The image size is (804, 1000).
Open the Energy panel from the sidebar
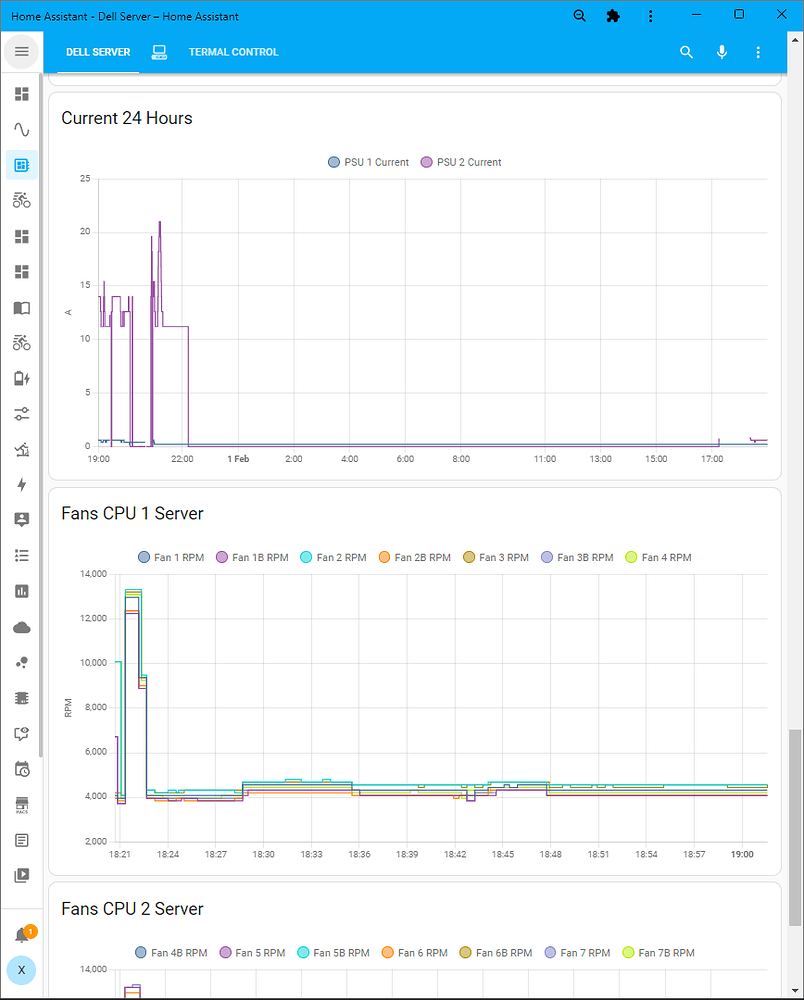(x=21, y=484)
